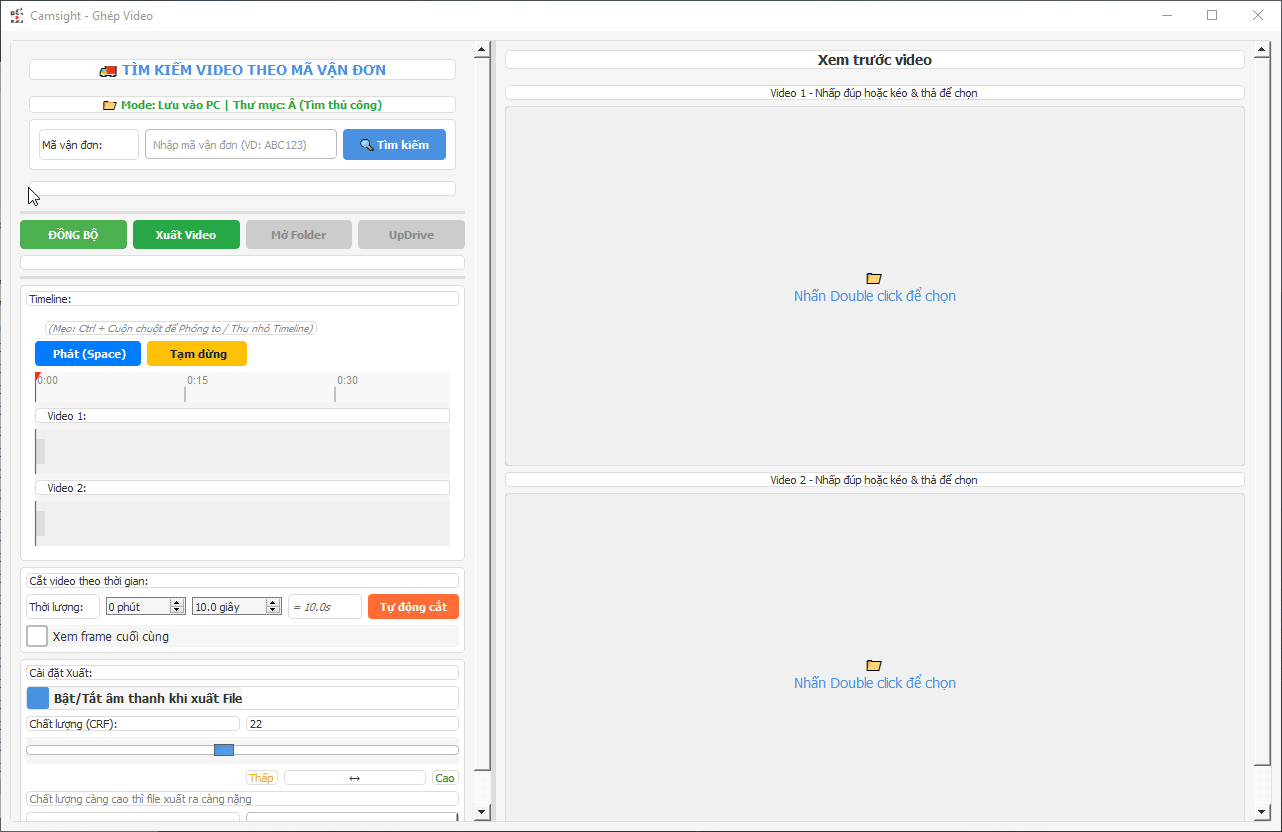Click the folder icon in Video 2 preview

pos(874,665)
